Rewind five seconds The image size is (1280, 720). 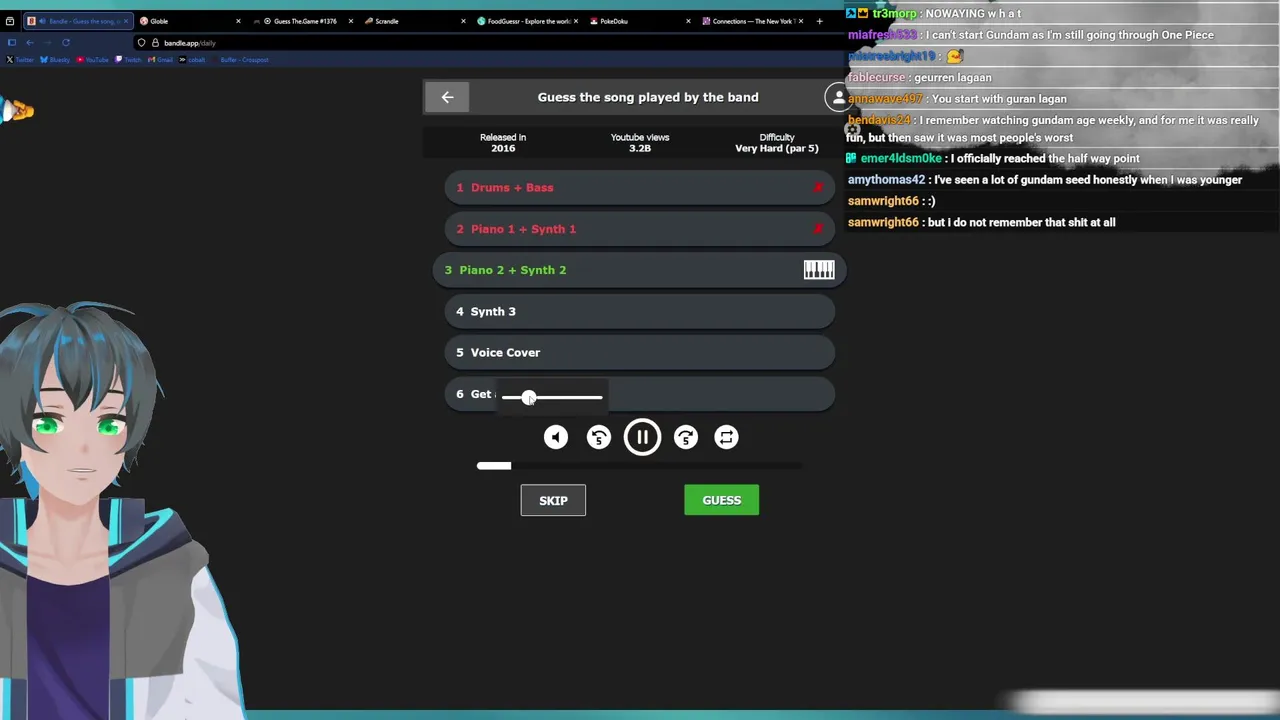599,437
